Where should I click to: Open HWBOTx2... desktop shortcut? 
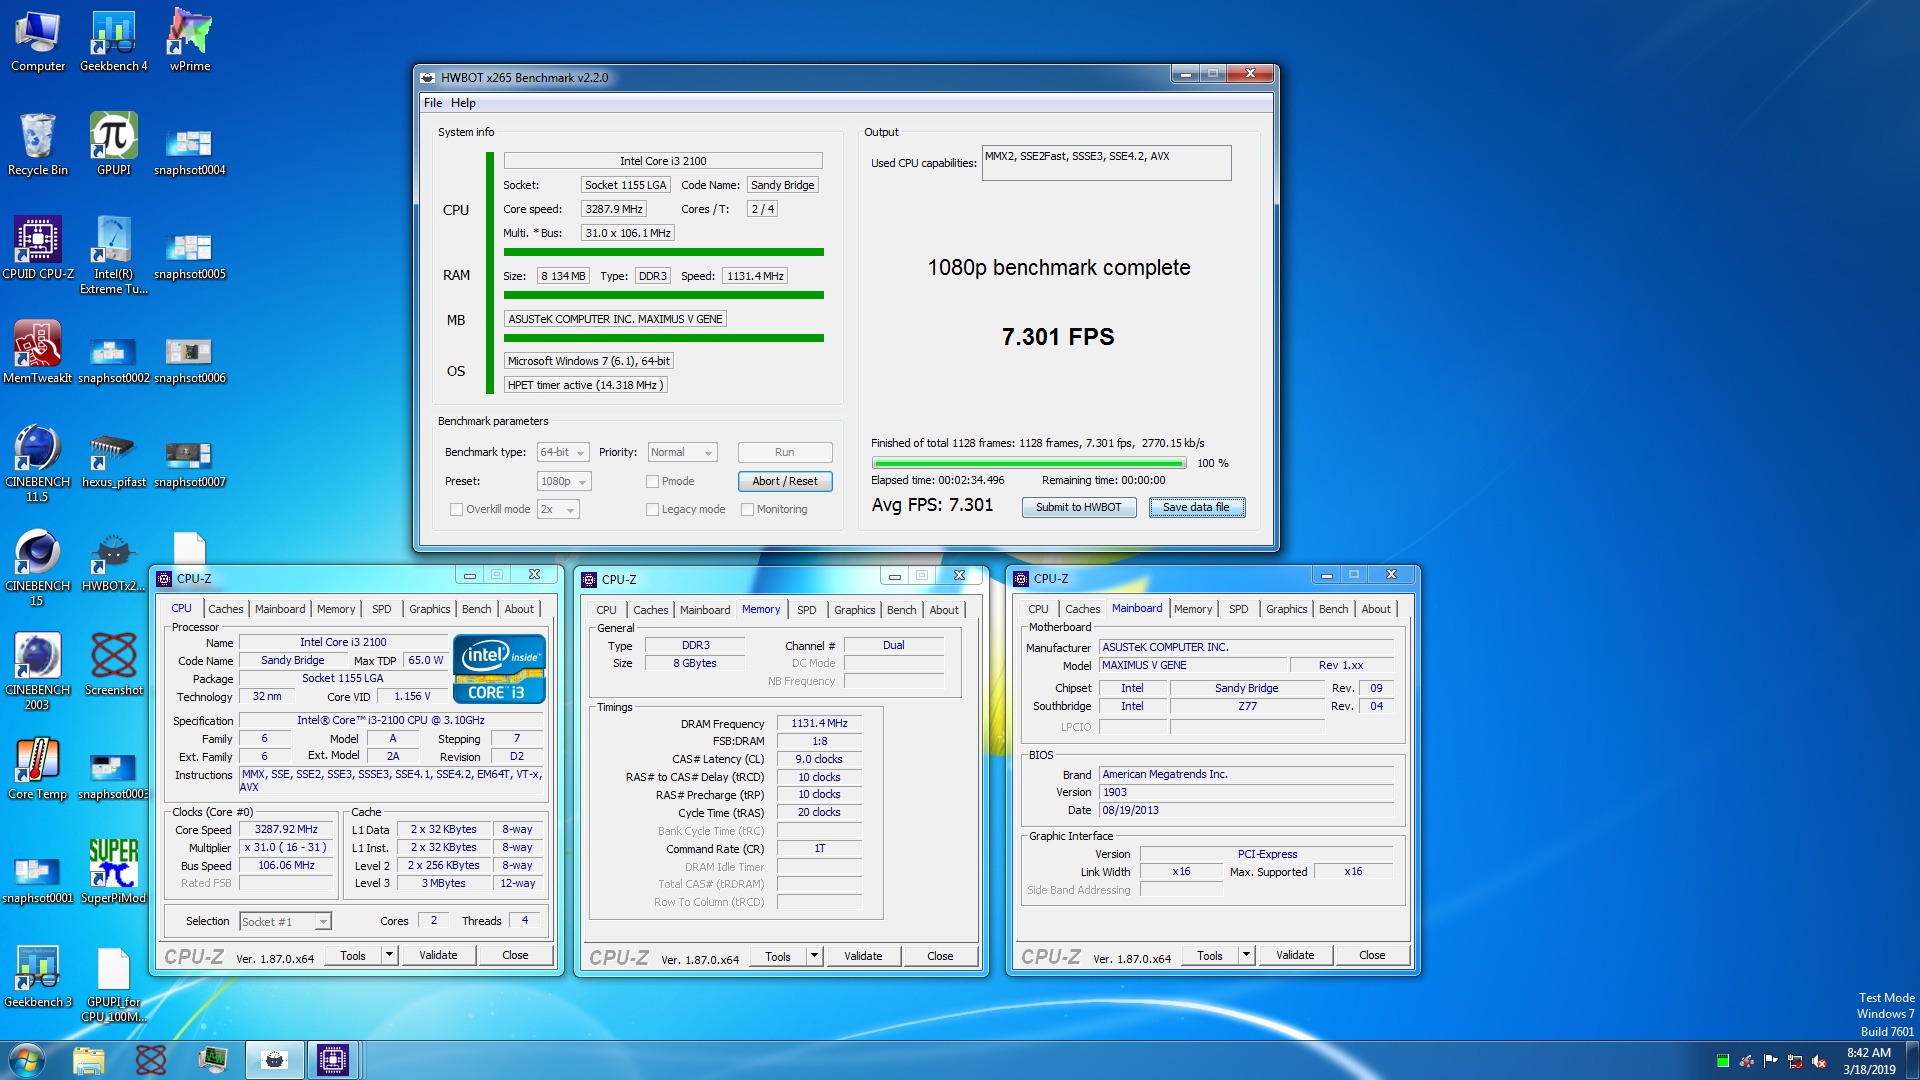pyautogui.click(x=114, y=561)
